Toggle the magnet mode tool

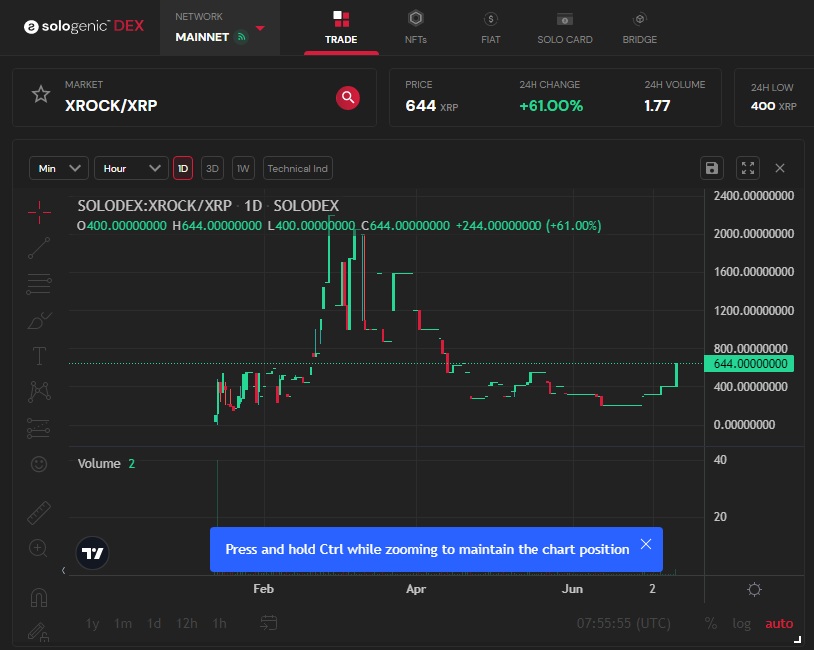39,597
